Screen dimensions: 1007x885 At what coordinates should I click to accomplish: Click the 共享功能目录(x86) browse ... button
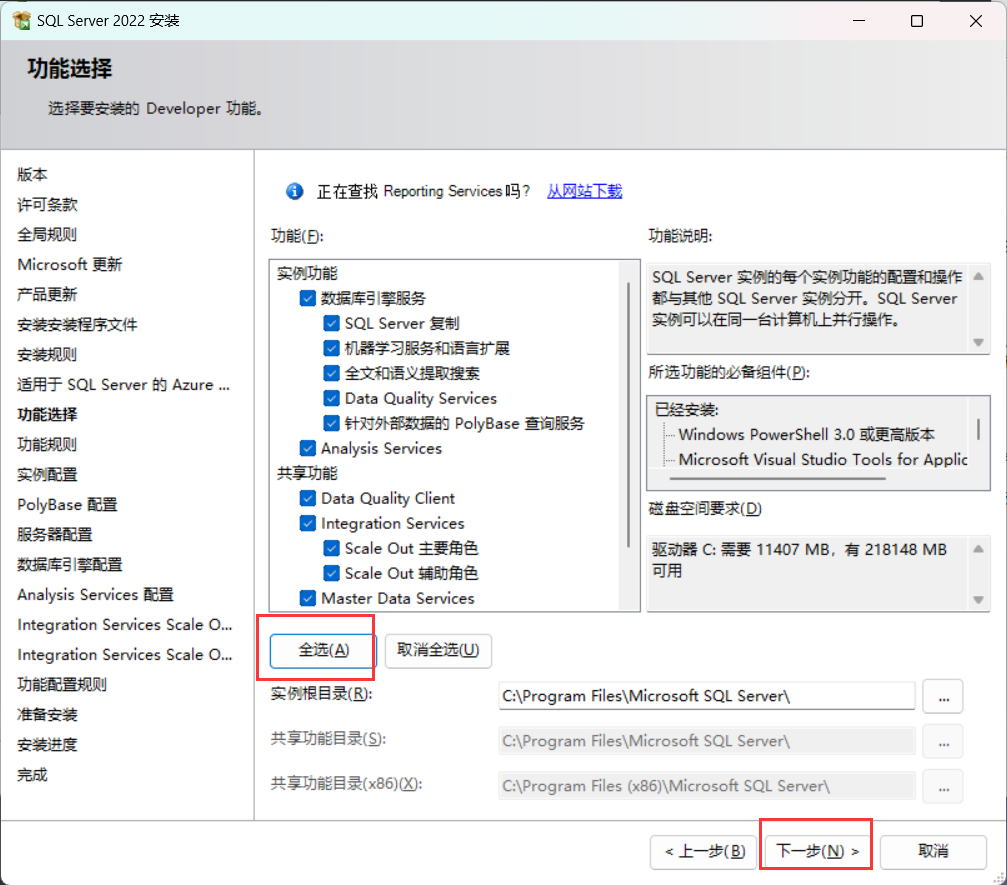(943, 786)
